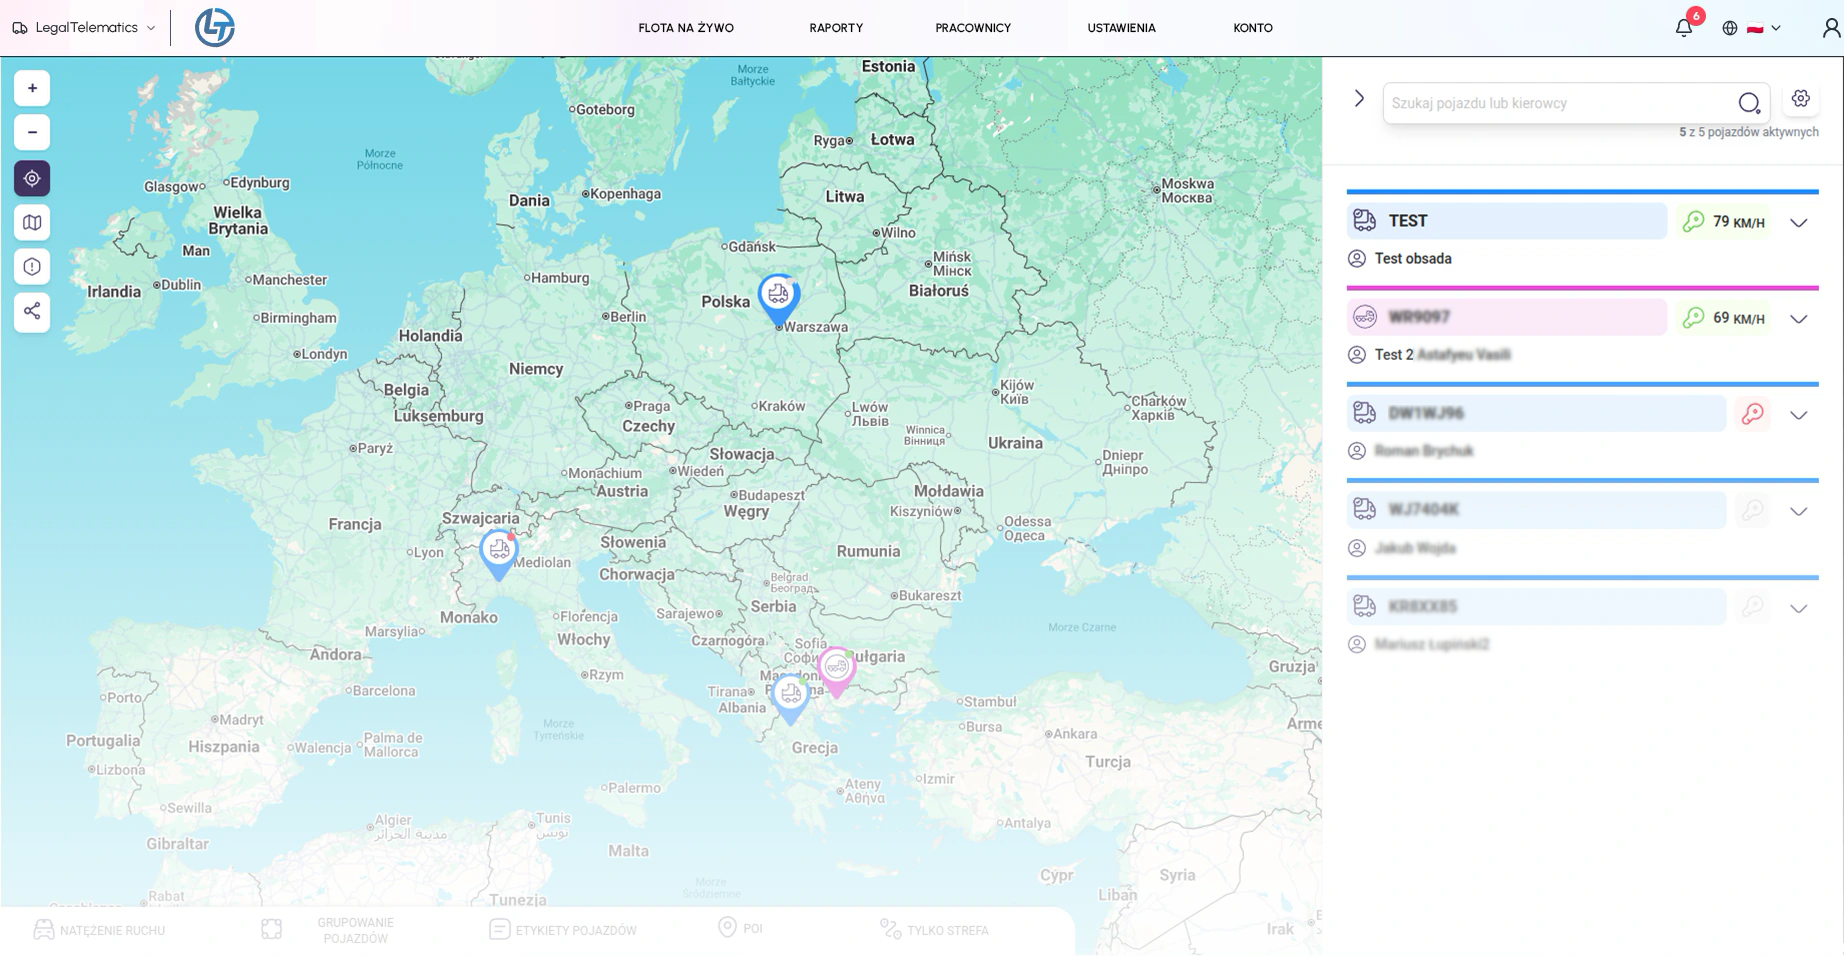This screenshot has height=956, width=1844.
Task: Click the vehicle search input field
Action: [x=1560, y=103]
